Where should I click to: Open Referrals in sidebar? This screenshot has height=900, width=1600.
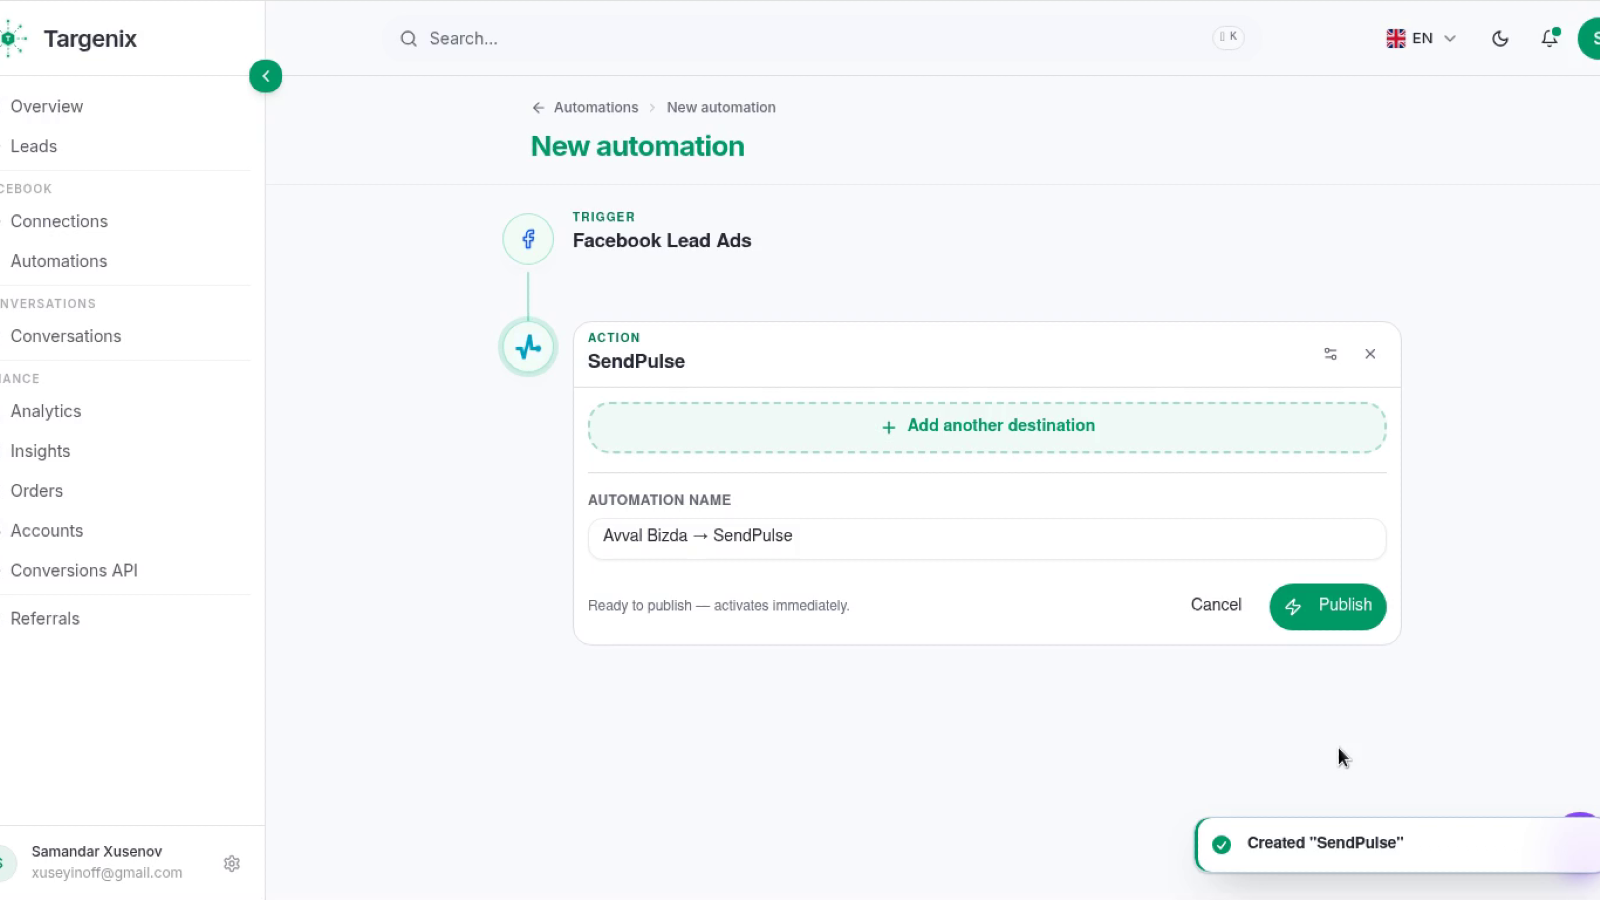pos(45,618)
